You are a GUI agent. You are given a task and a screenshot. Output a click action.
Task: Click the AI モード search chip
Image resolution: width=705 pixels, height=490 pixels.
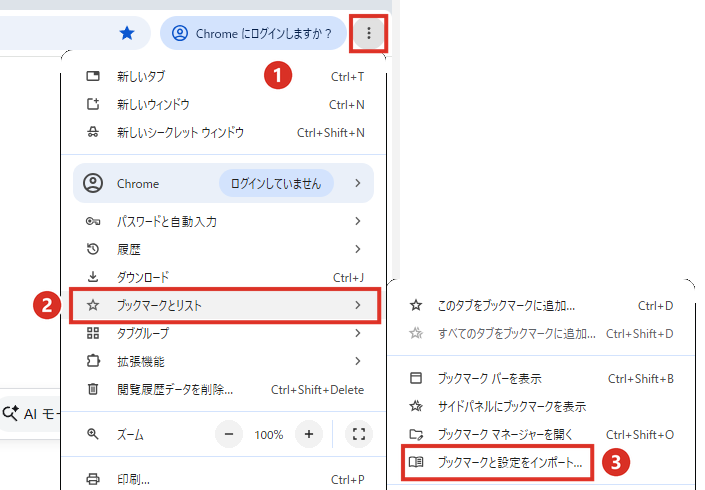coord(30,414)
